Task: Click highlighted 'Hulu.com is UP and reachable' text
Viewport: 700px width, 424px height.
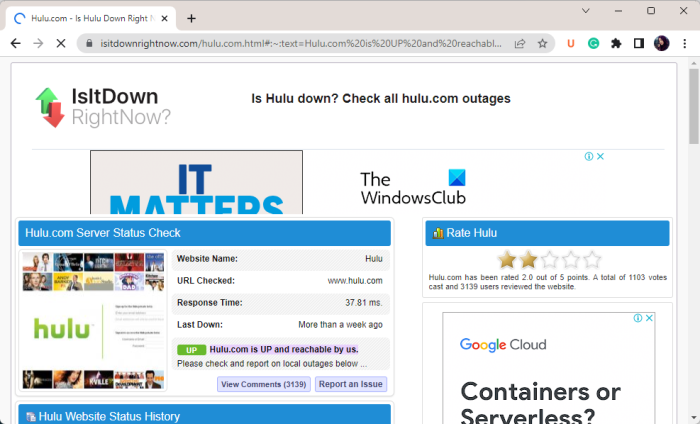Action: [x=284, y=349]
